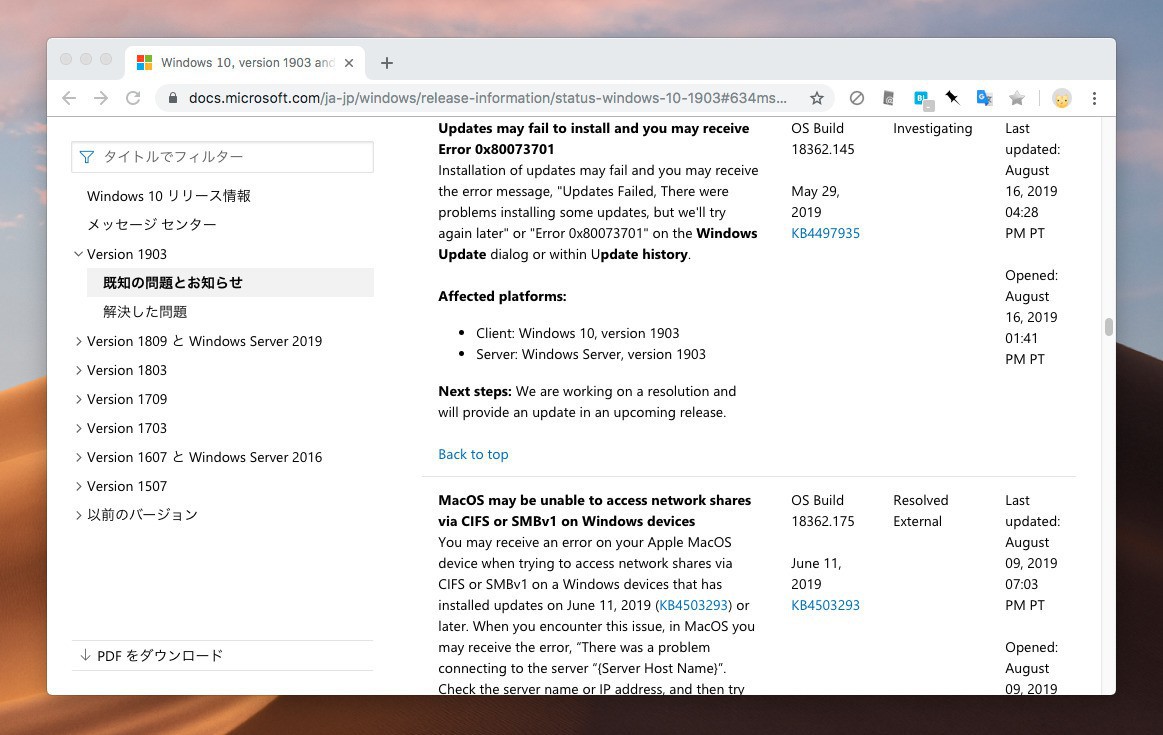Expand the Version 1709 section
The height and width of the screenshot is (735, 1163).
(79, 399)
